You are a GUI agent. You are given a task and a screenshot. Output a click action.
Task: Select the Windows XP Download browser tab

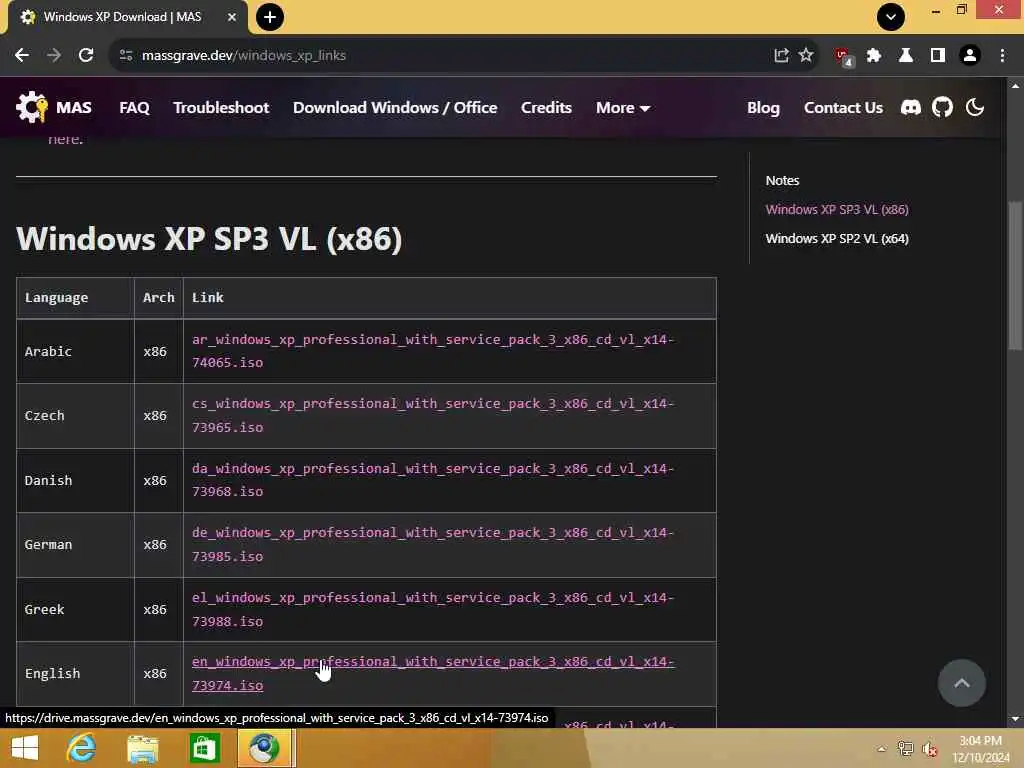point(128,17)
